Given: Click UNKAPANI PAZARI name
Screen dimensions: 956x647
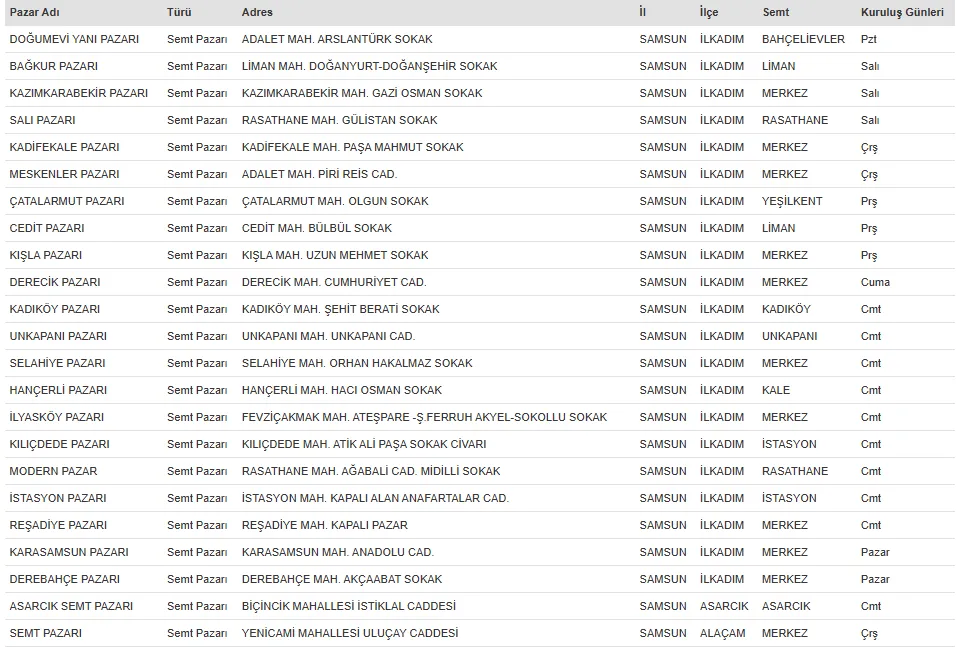Looking at the screenshot, I should (x=58, y=336).
